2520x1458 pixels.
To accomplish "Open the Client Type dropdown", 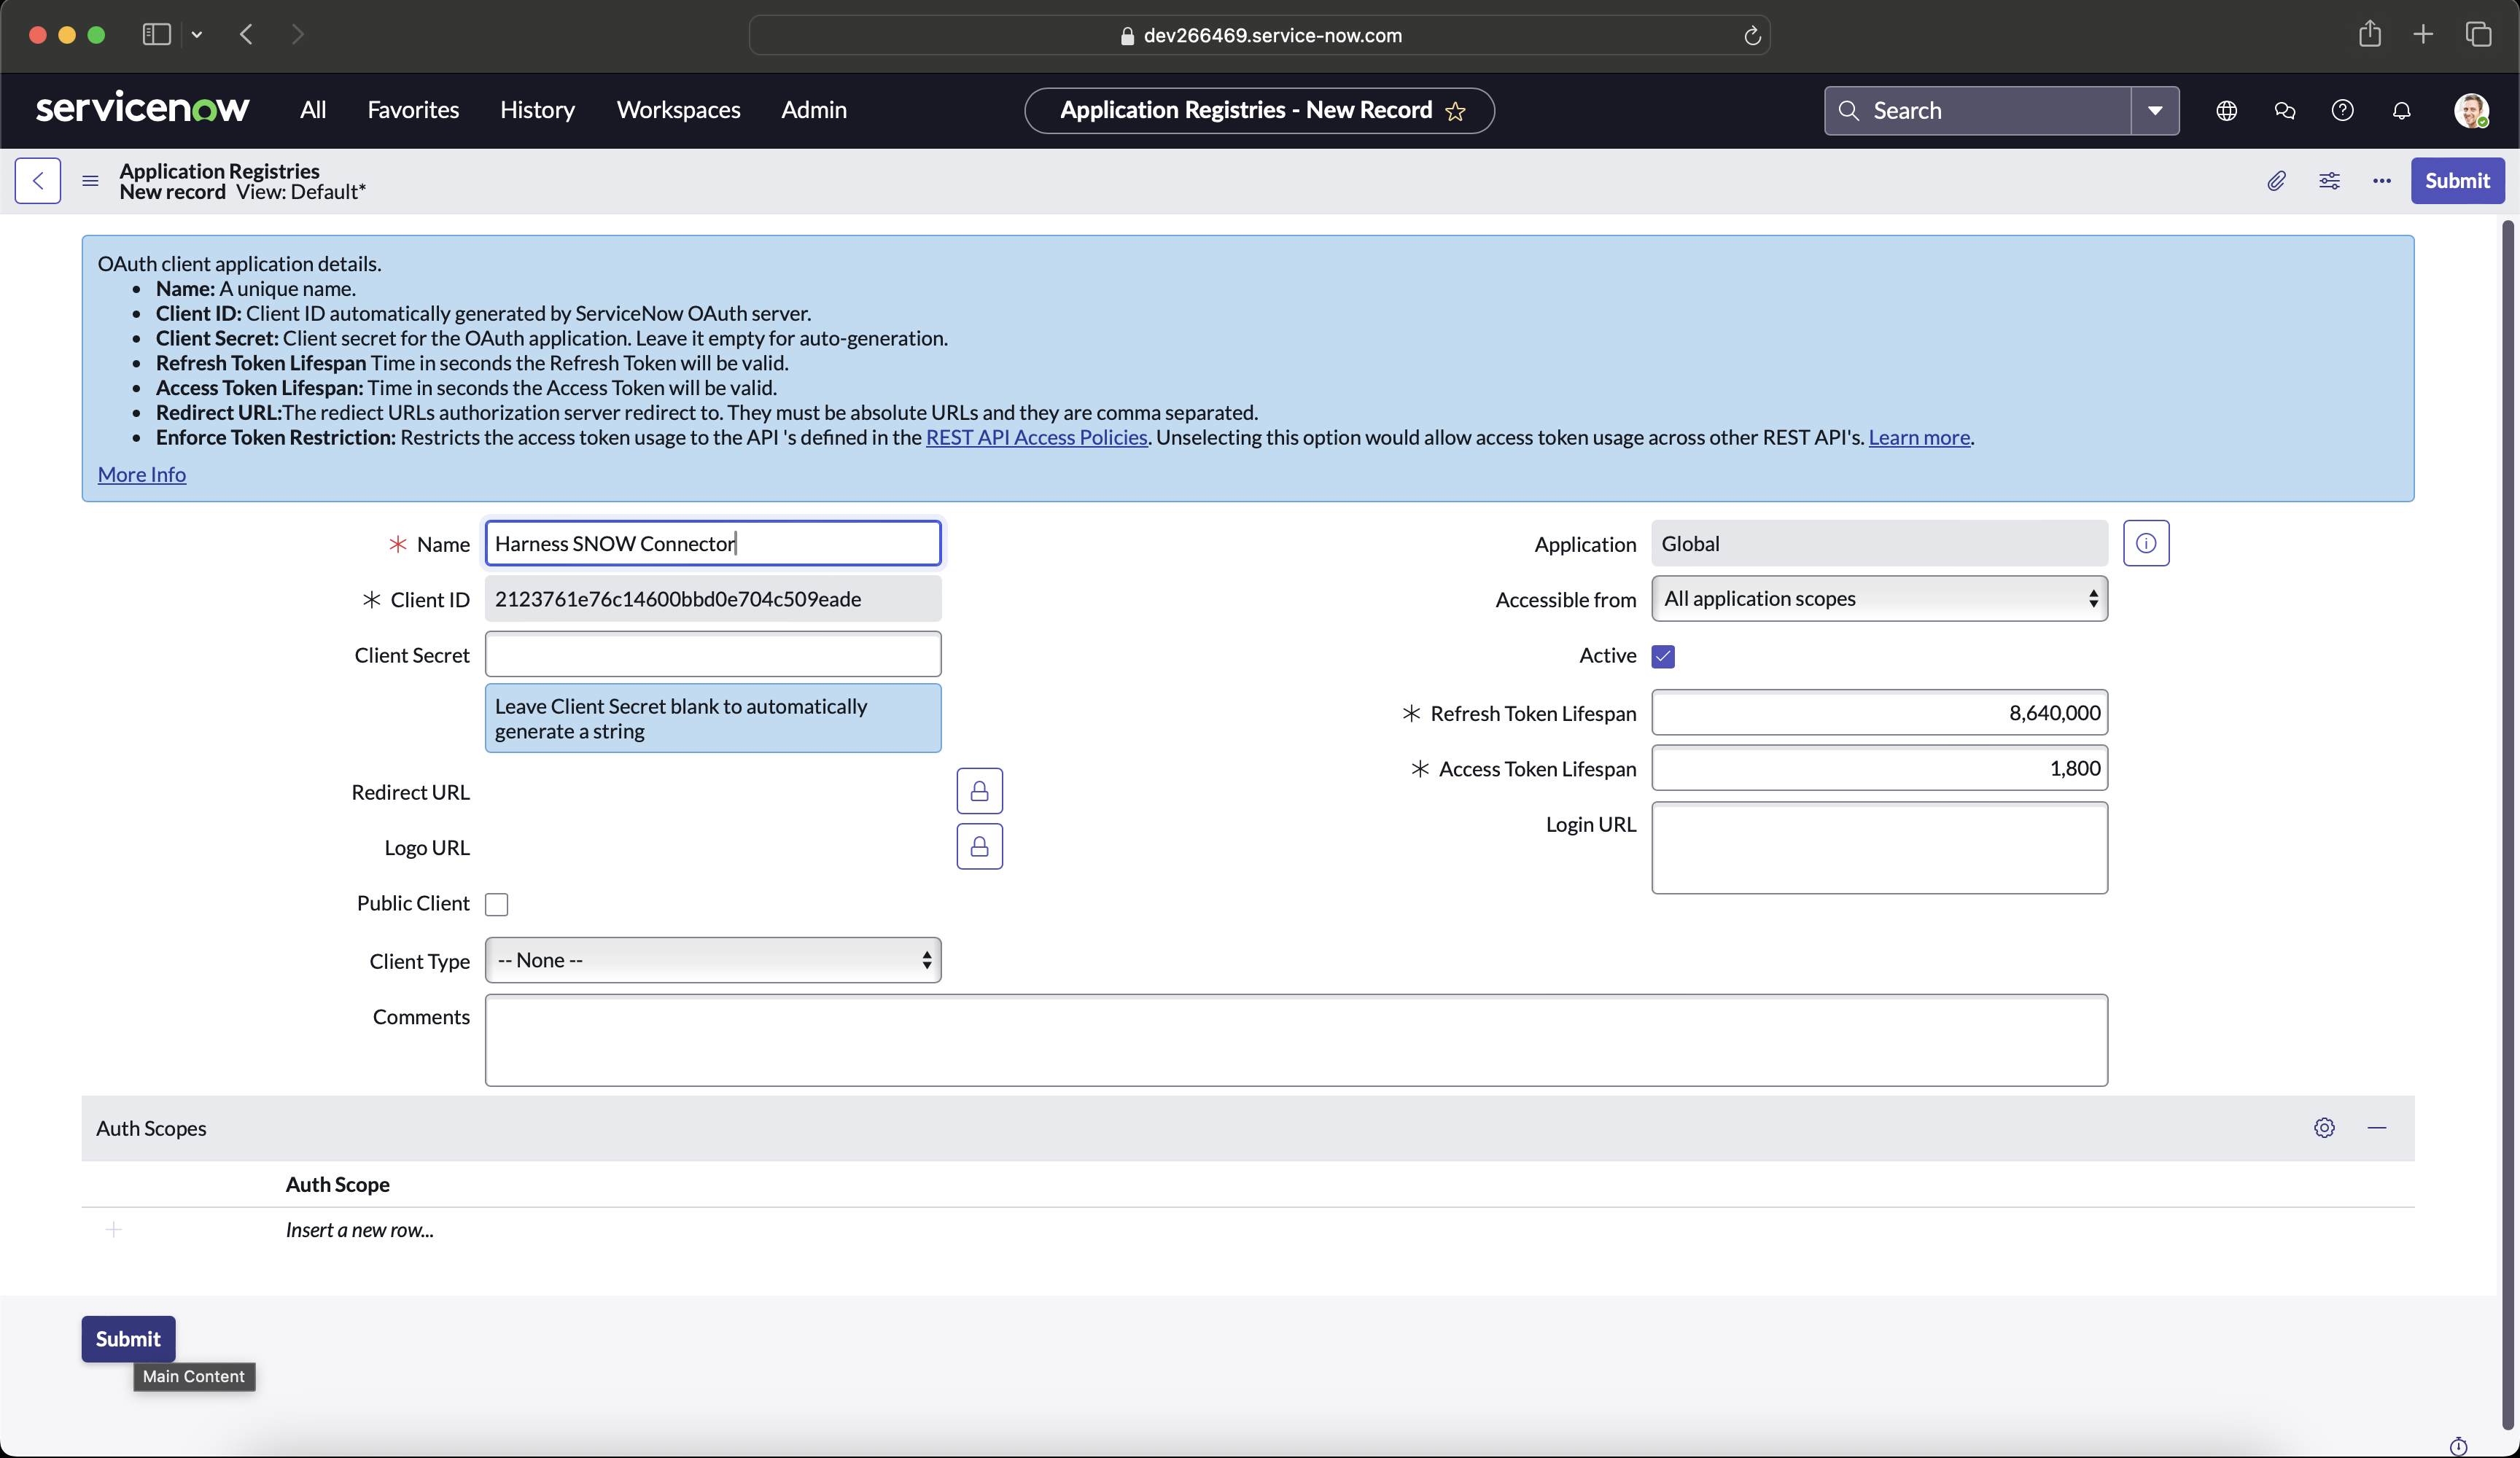I will coord(713,960).
